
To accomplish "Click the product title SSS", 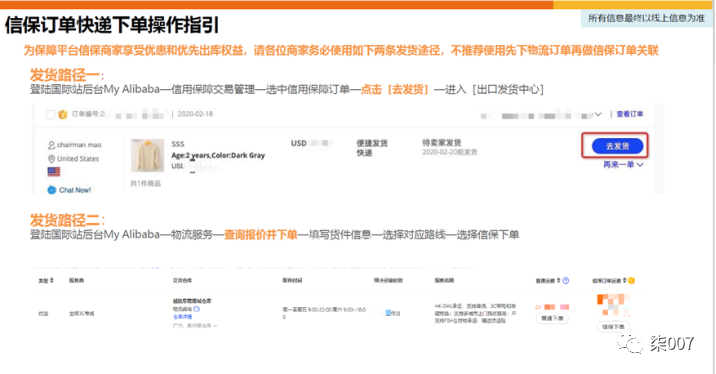I will (x=178, y=144).
